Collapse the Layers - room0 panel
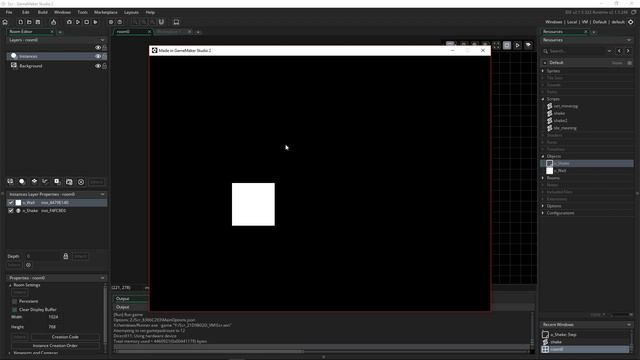This screenshot has height=360, width=640. point(102,40)
